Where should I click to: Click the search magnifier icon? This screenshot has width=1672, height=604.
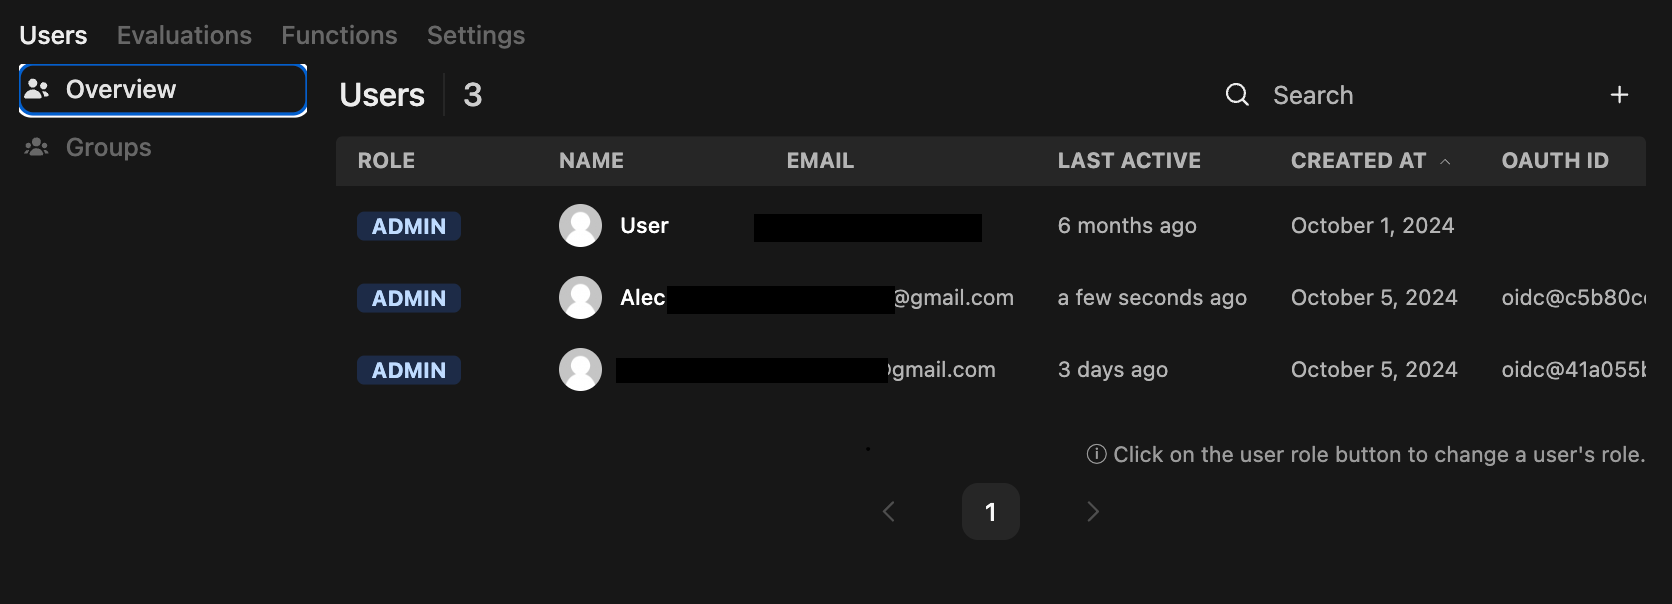[x=1237, y=95]
